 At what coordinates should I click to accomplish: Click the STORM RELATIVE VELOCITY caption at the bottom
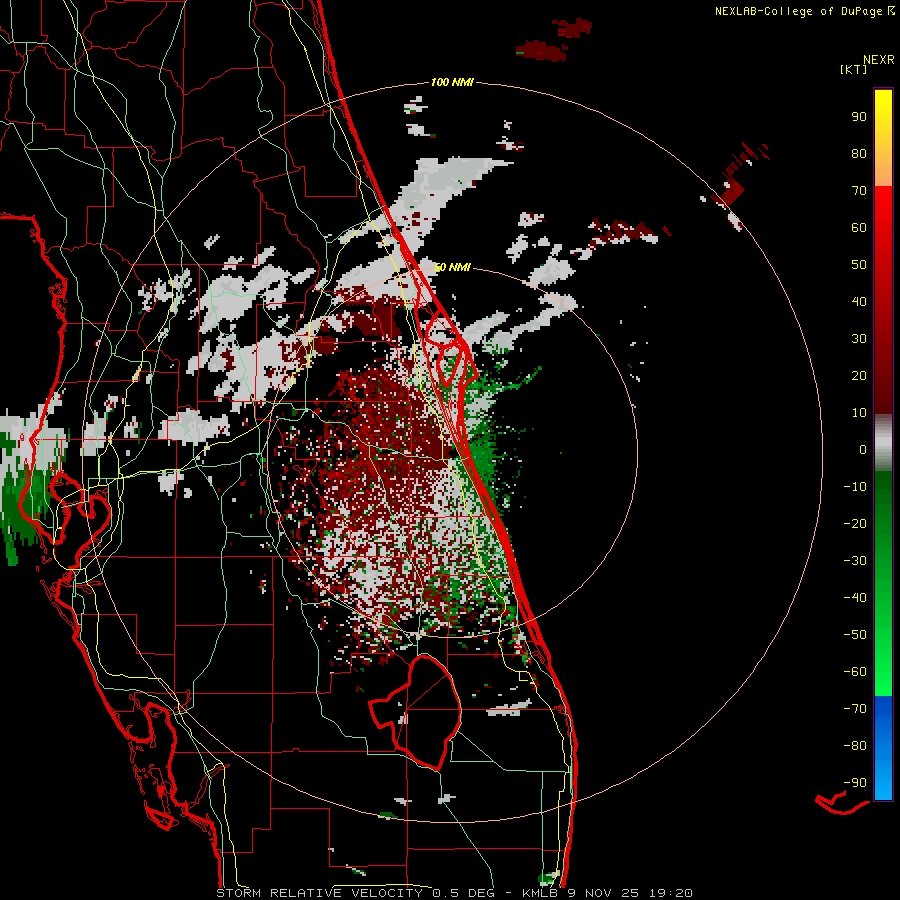pos(454,893)
